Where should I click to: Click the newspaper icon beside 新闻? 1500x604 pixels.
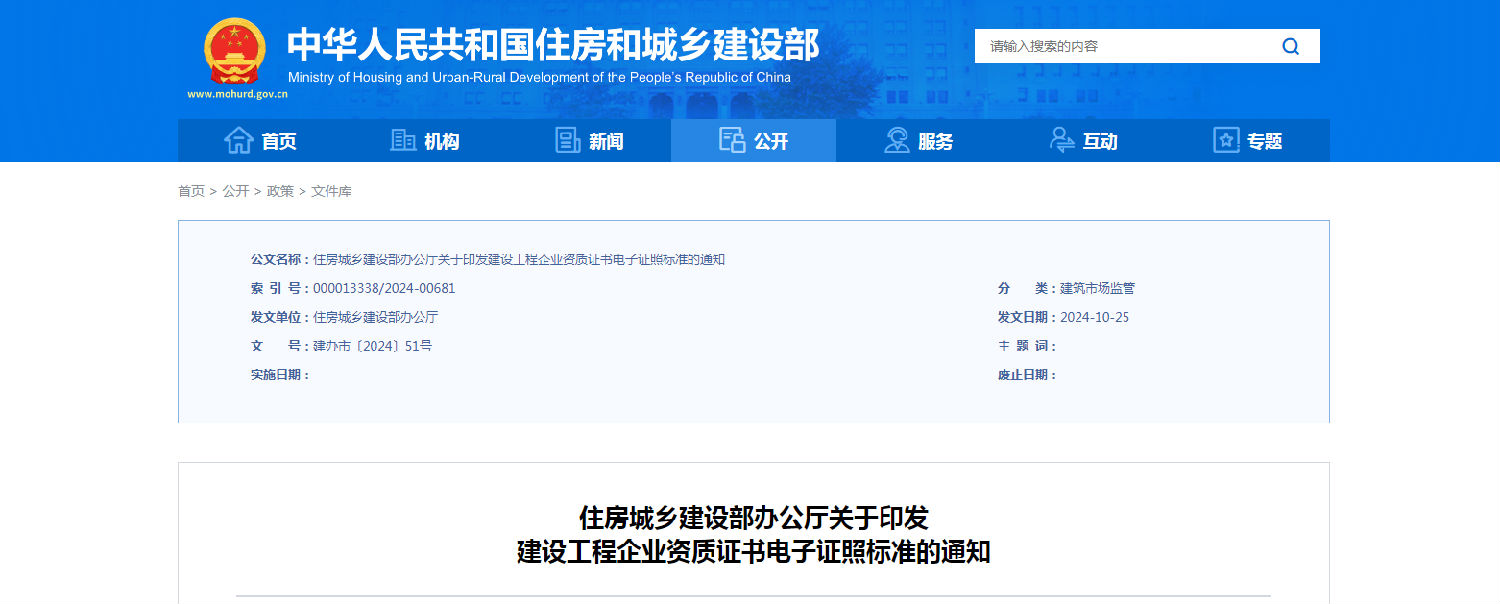tap(566, 140)
